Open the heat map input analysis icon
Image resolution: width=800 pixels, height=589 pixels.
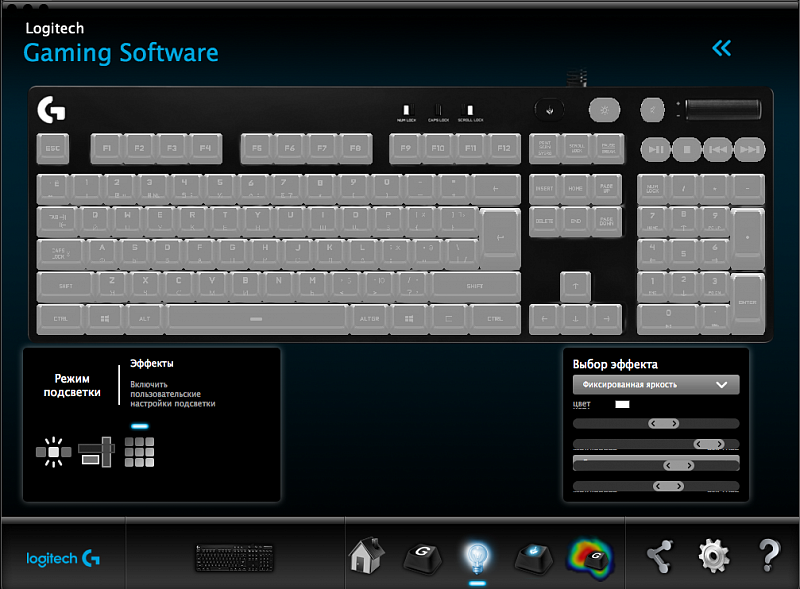click(x=591, y=558)
